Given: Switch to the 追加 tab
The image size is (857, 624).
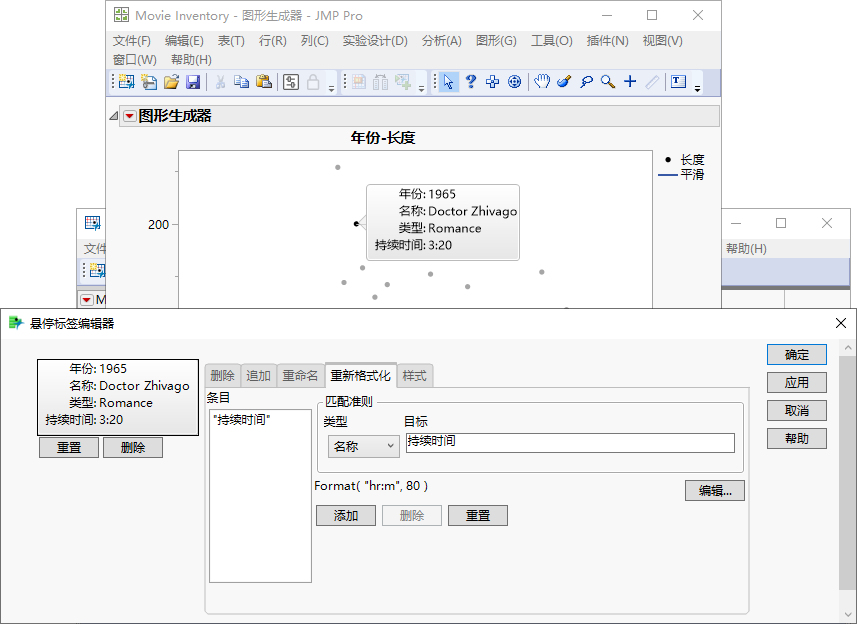Looking at the screenshot, I should (x=258, y=375).
